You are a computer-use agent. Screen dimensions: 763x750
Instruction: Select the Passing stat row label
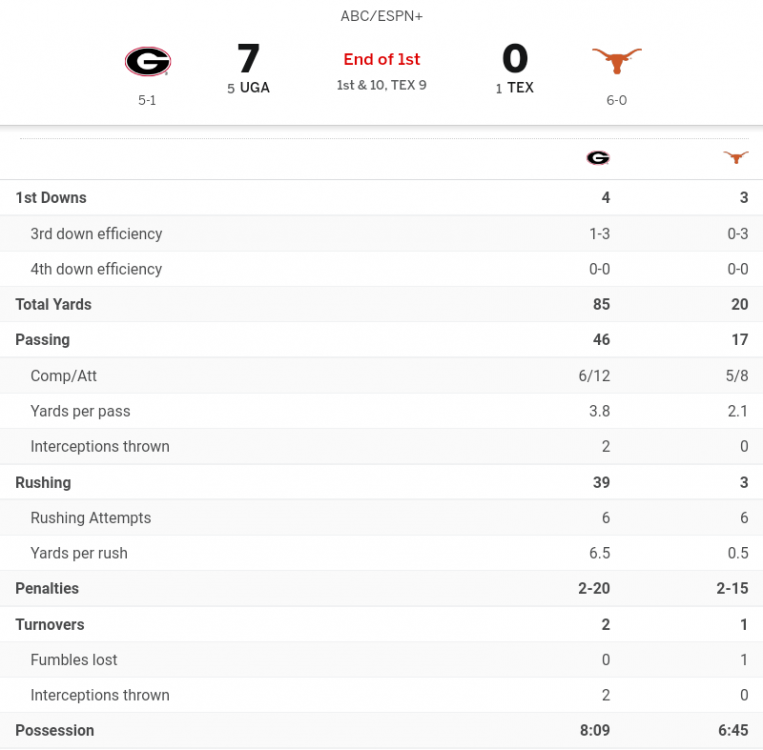43,340
